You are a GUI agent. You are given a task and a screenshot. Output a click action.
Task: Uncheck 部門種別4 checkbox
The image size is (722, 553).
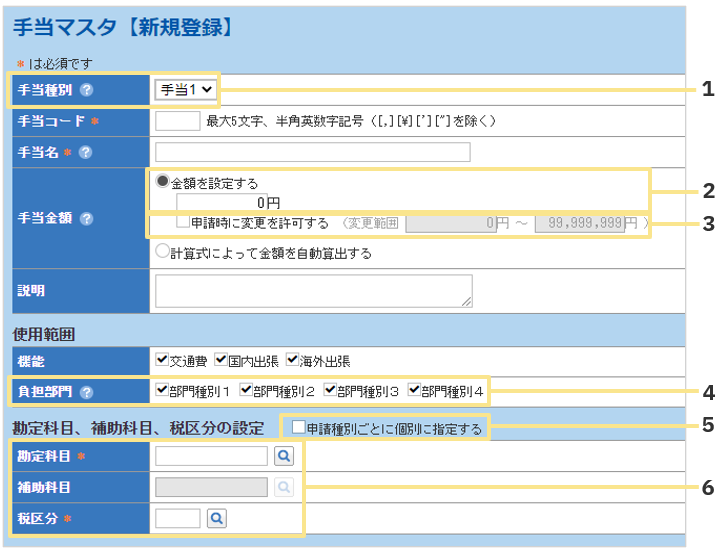pyautogui.click(x=415, y=390)
